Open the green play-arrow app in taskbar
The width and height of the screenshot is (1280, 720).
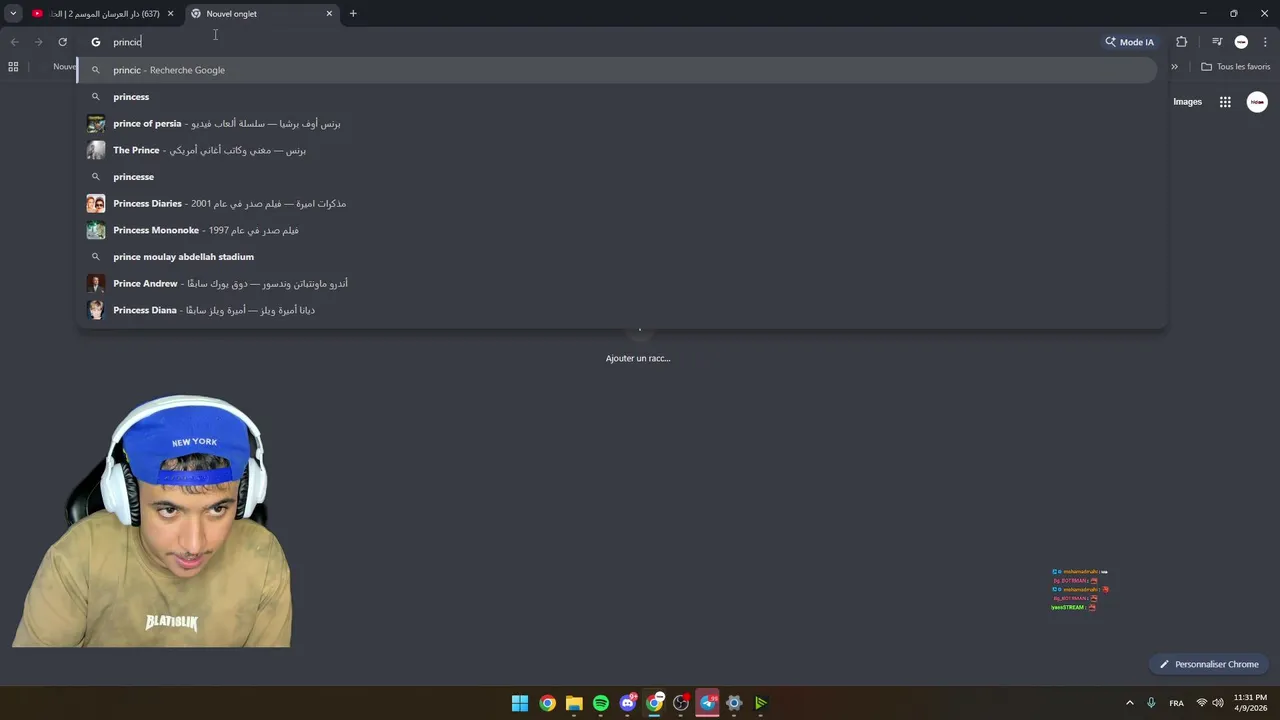761,703
